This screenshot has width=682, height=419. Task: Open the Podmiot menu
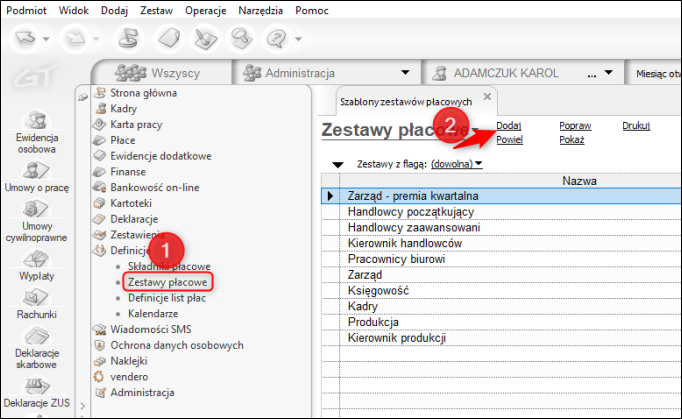click(26, 10)
